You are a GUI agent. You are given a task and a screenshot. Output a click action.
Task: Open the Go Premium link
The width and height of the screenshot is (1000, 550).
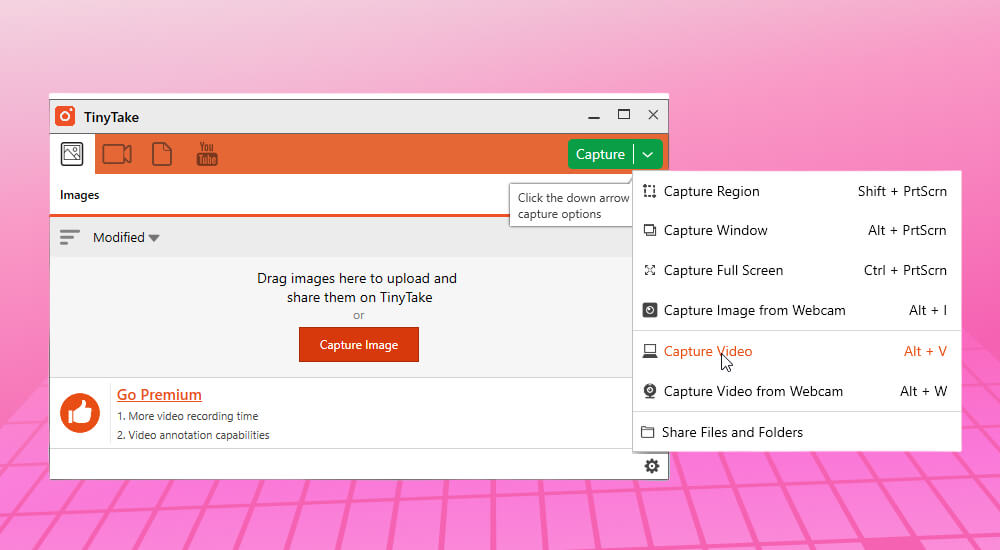click(x=159, y=395)
